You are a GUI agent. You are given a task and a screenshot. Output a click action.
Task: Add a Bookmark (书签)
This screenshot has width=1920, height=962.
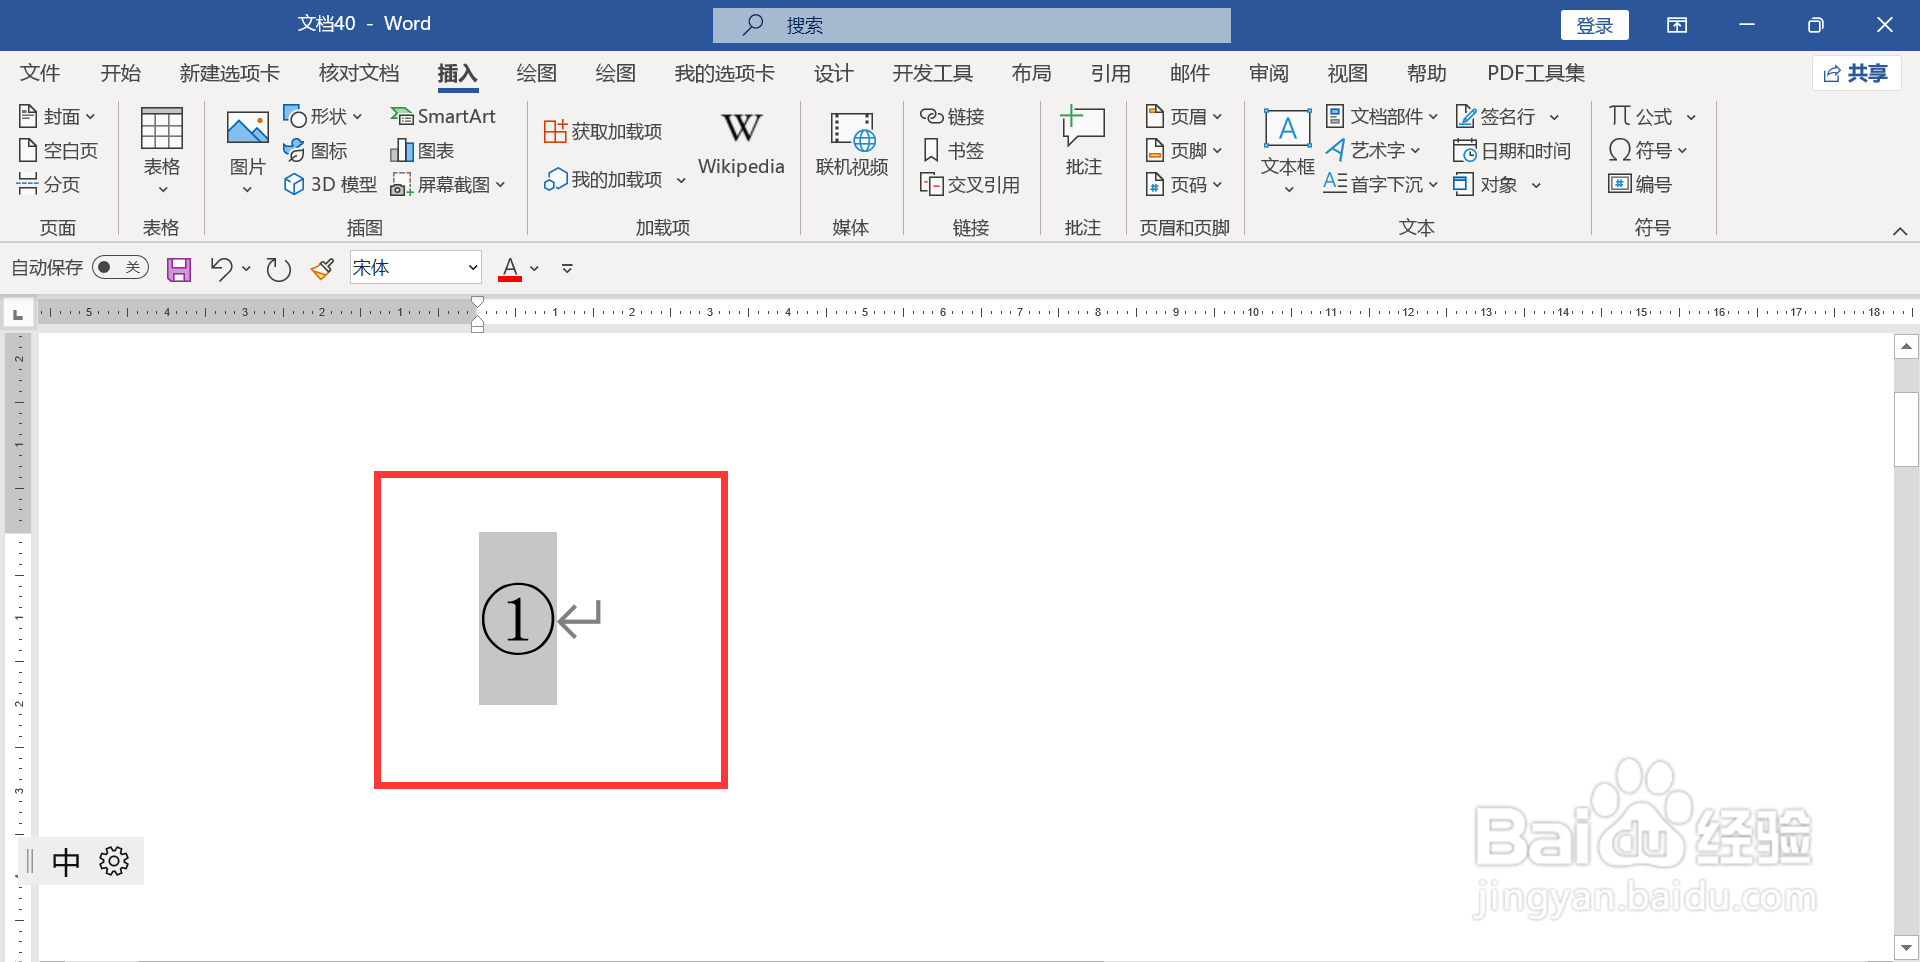[952, 150]
